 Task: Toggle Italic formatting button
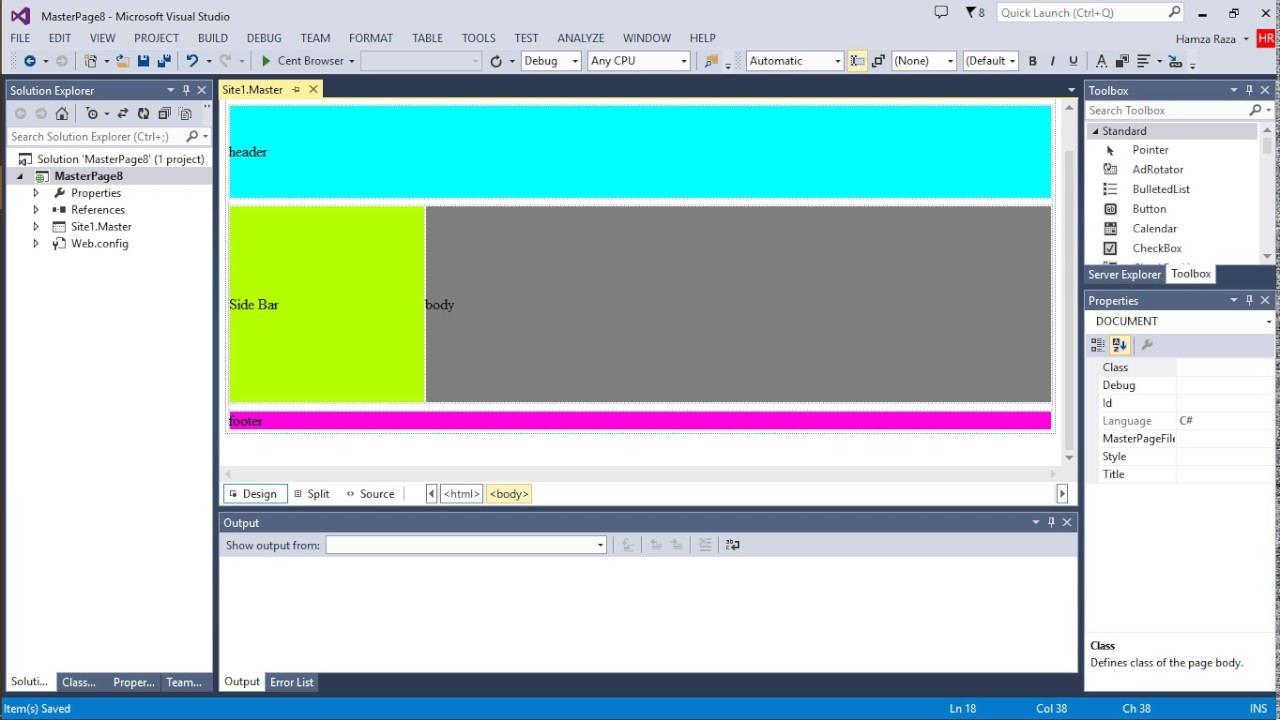[x=1053, y=61]
